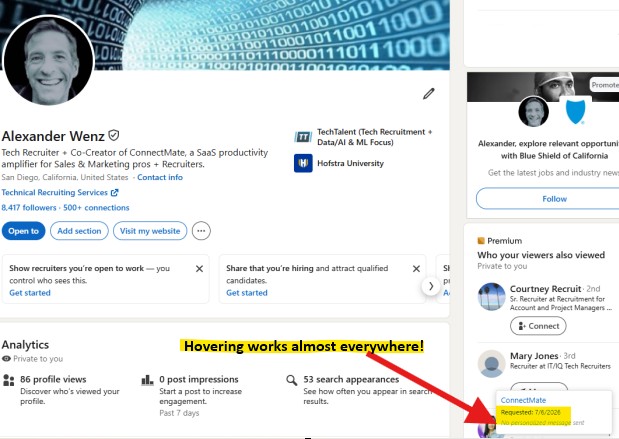View 8,417 followers

pyautogui.click(x=29, y=208)
